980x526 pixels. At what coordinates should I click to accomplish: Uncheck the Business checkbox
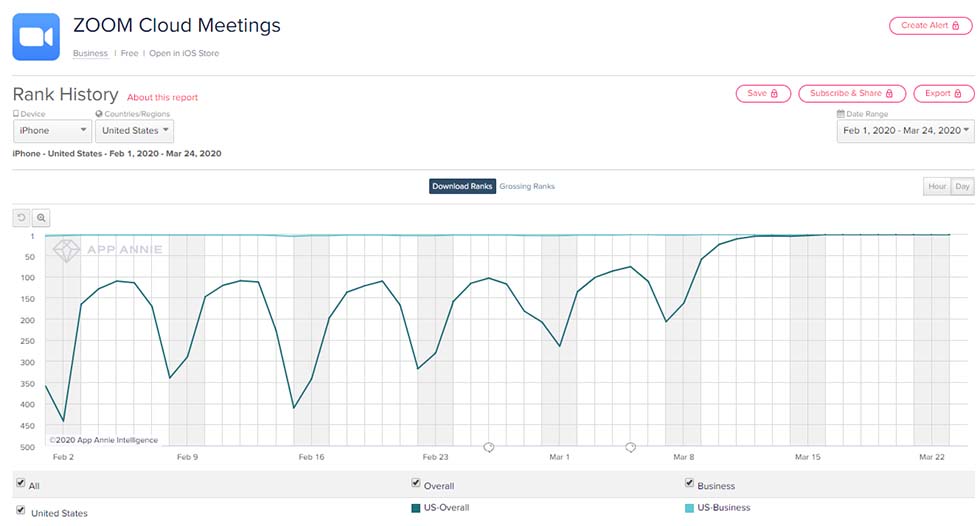coord(689,483)
